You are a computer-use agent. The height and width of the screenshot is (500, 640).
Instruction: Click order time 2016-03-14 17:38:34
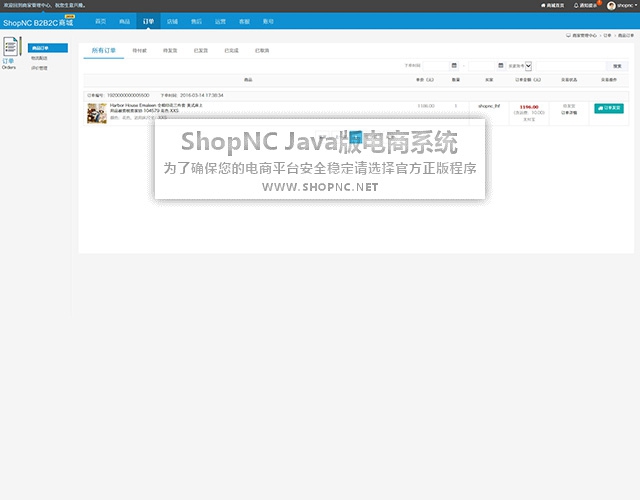pyautogui.click(x=202, y=95)
